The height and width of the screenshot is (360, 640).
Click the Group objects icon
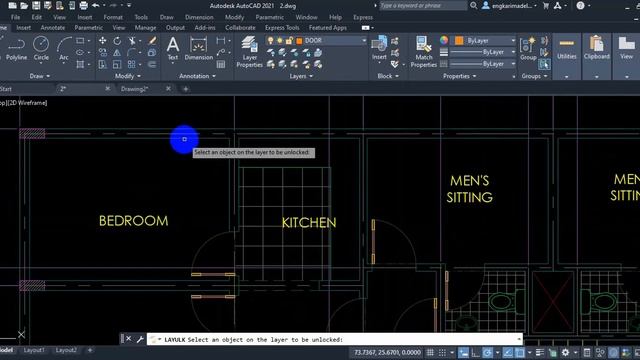[x=528, y=49]
